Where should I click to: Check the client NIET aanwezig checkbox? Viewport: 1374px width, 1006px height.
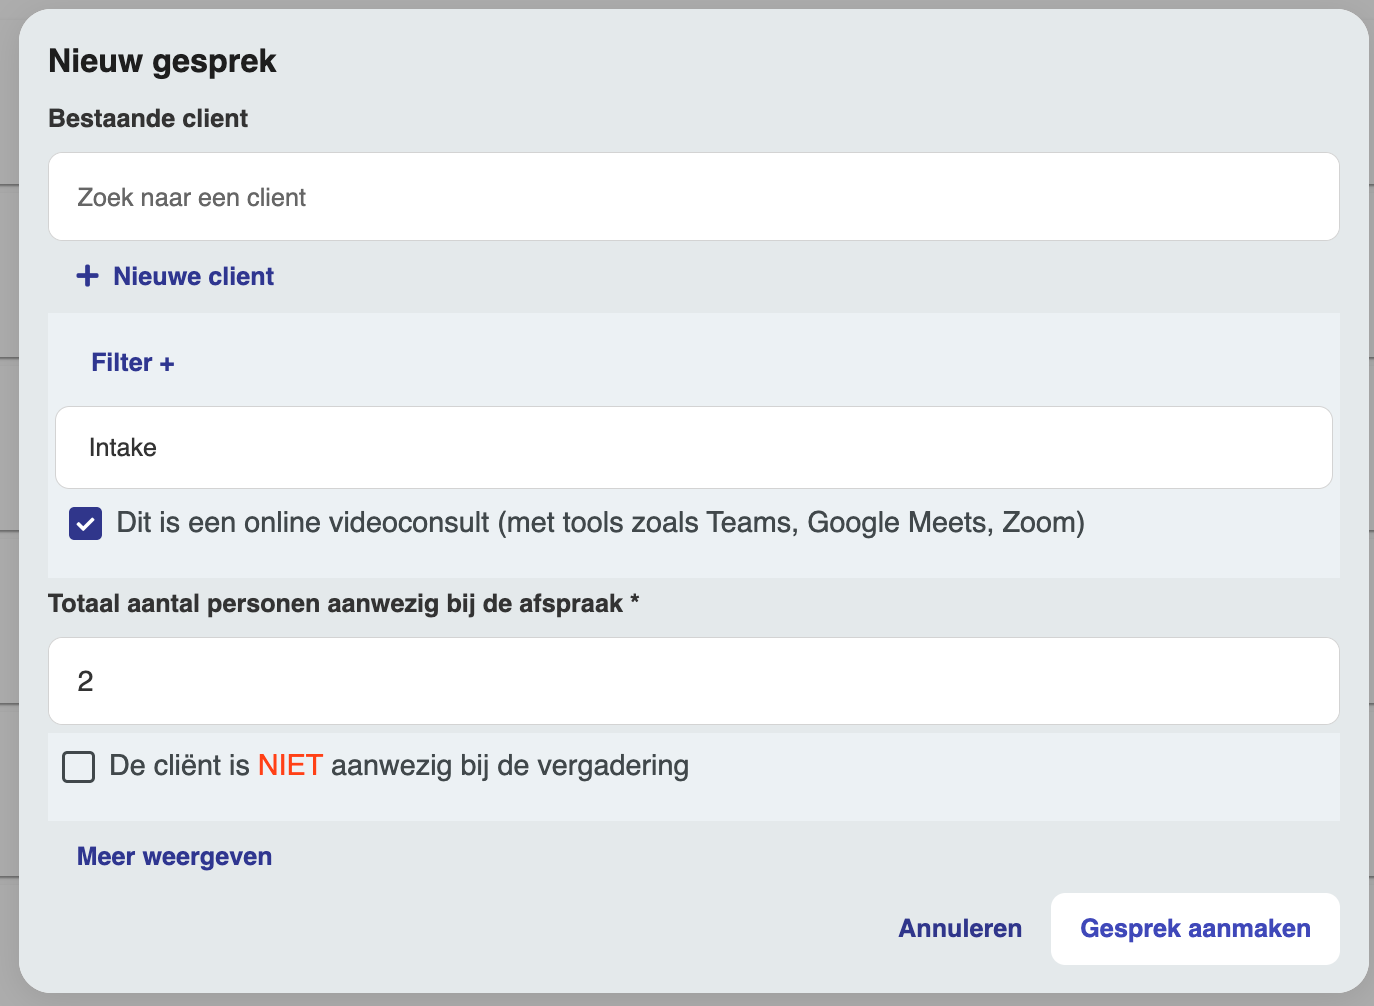click(x=79, y=767)
